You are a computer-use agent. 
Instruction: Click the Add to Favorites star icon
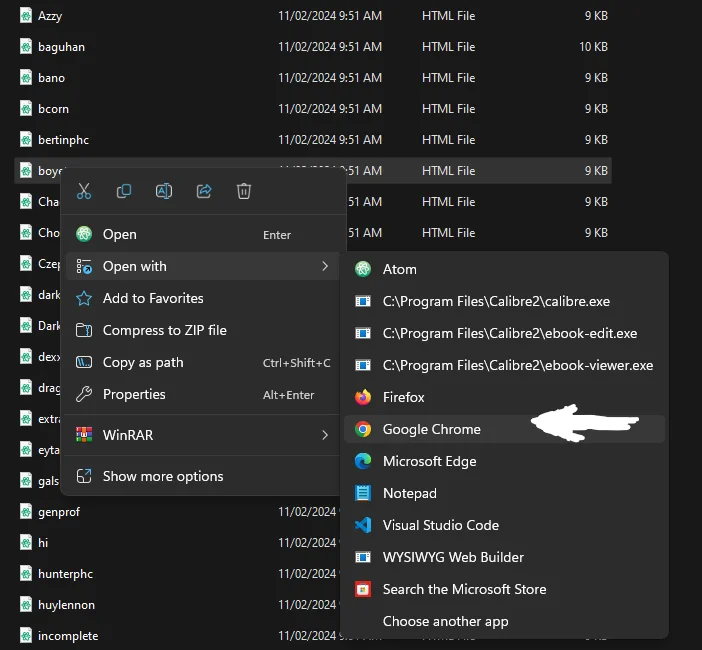(x=84, y=298)
